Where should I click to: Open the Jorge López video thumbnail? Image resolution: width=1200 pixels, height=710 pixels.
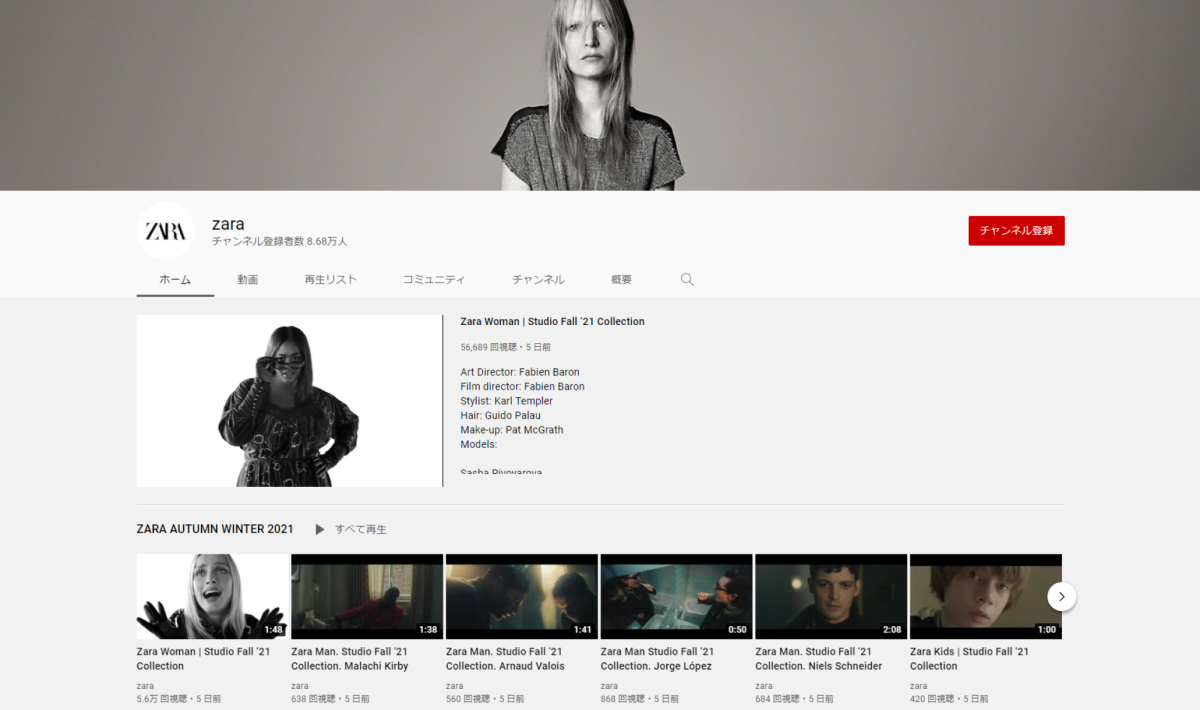(x=676, y=597)
